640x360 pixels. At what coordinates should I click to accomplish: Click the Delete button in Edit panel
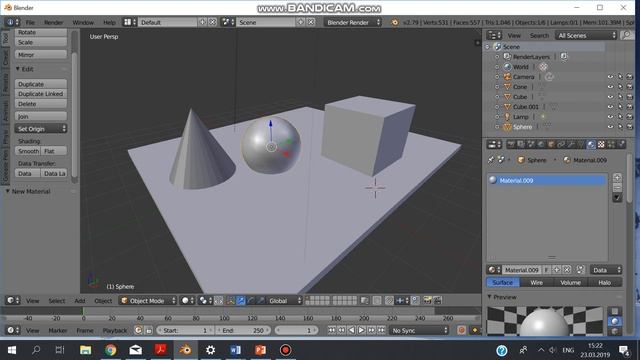point(41,104)
